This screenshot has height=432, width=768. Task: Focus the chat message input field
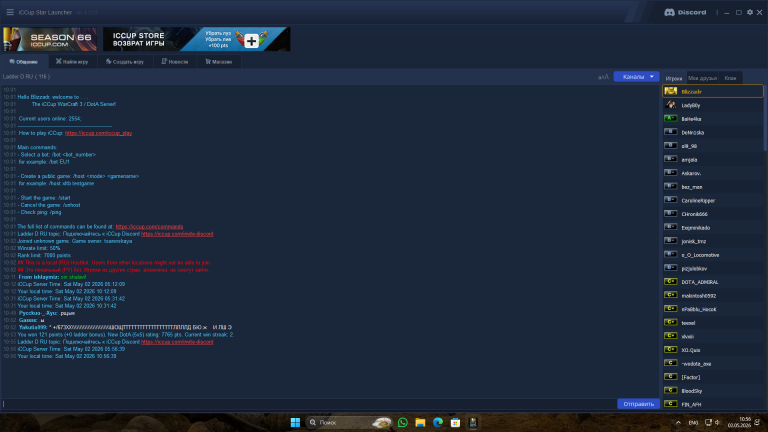[x=309, y=404]
